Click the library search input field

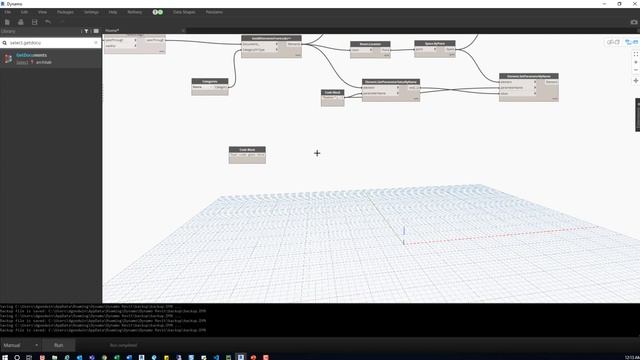coord(51,42)
